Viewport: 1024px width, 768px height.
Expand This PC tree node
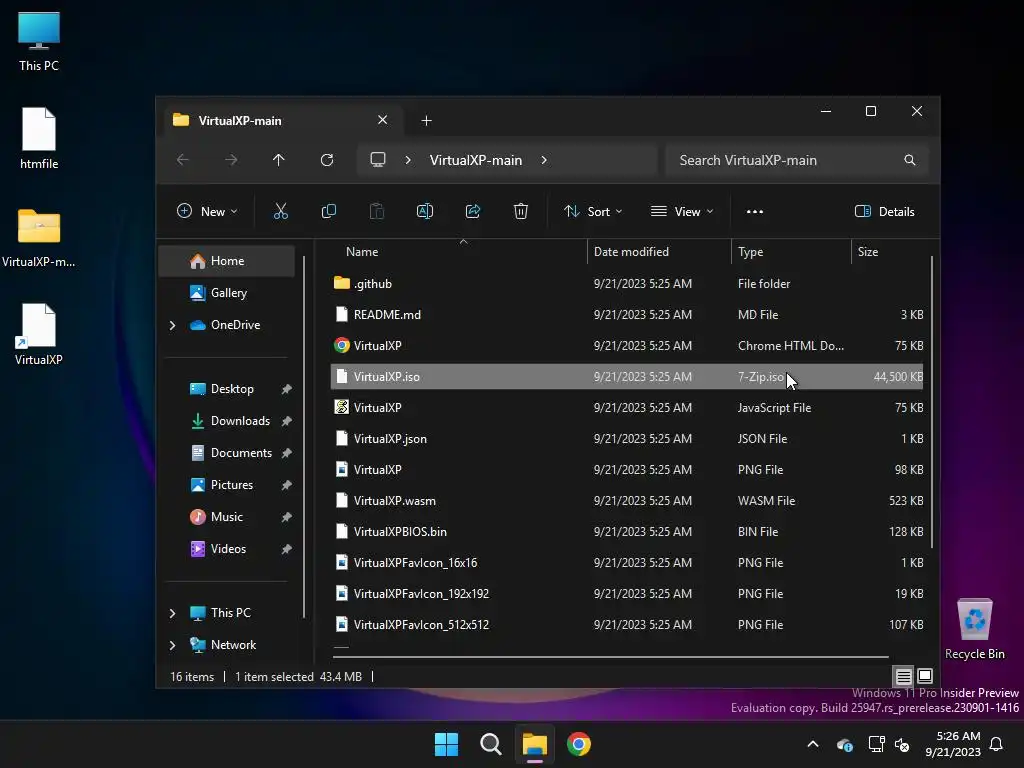point(172,613)
